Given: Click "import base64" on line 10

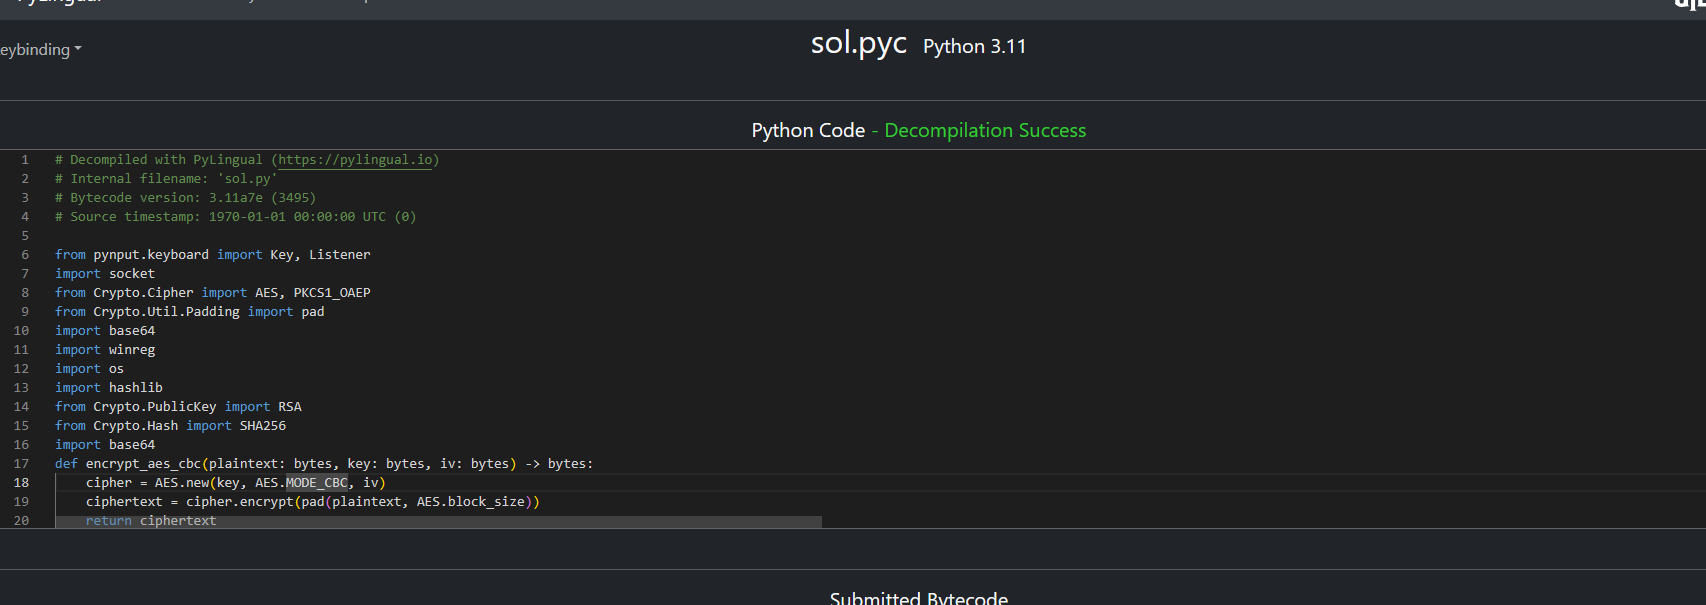Looking at the screenshot, I should (105, 331).
